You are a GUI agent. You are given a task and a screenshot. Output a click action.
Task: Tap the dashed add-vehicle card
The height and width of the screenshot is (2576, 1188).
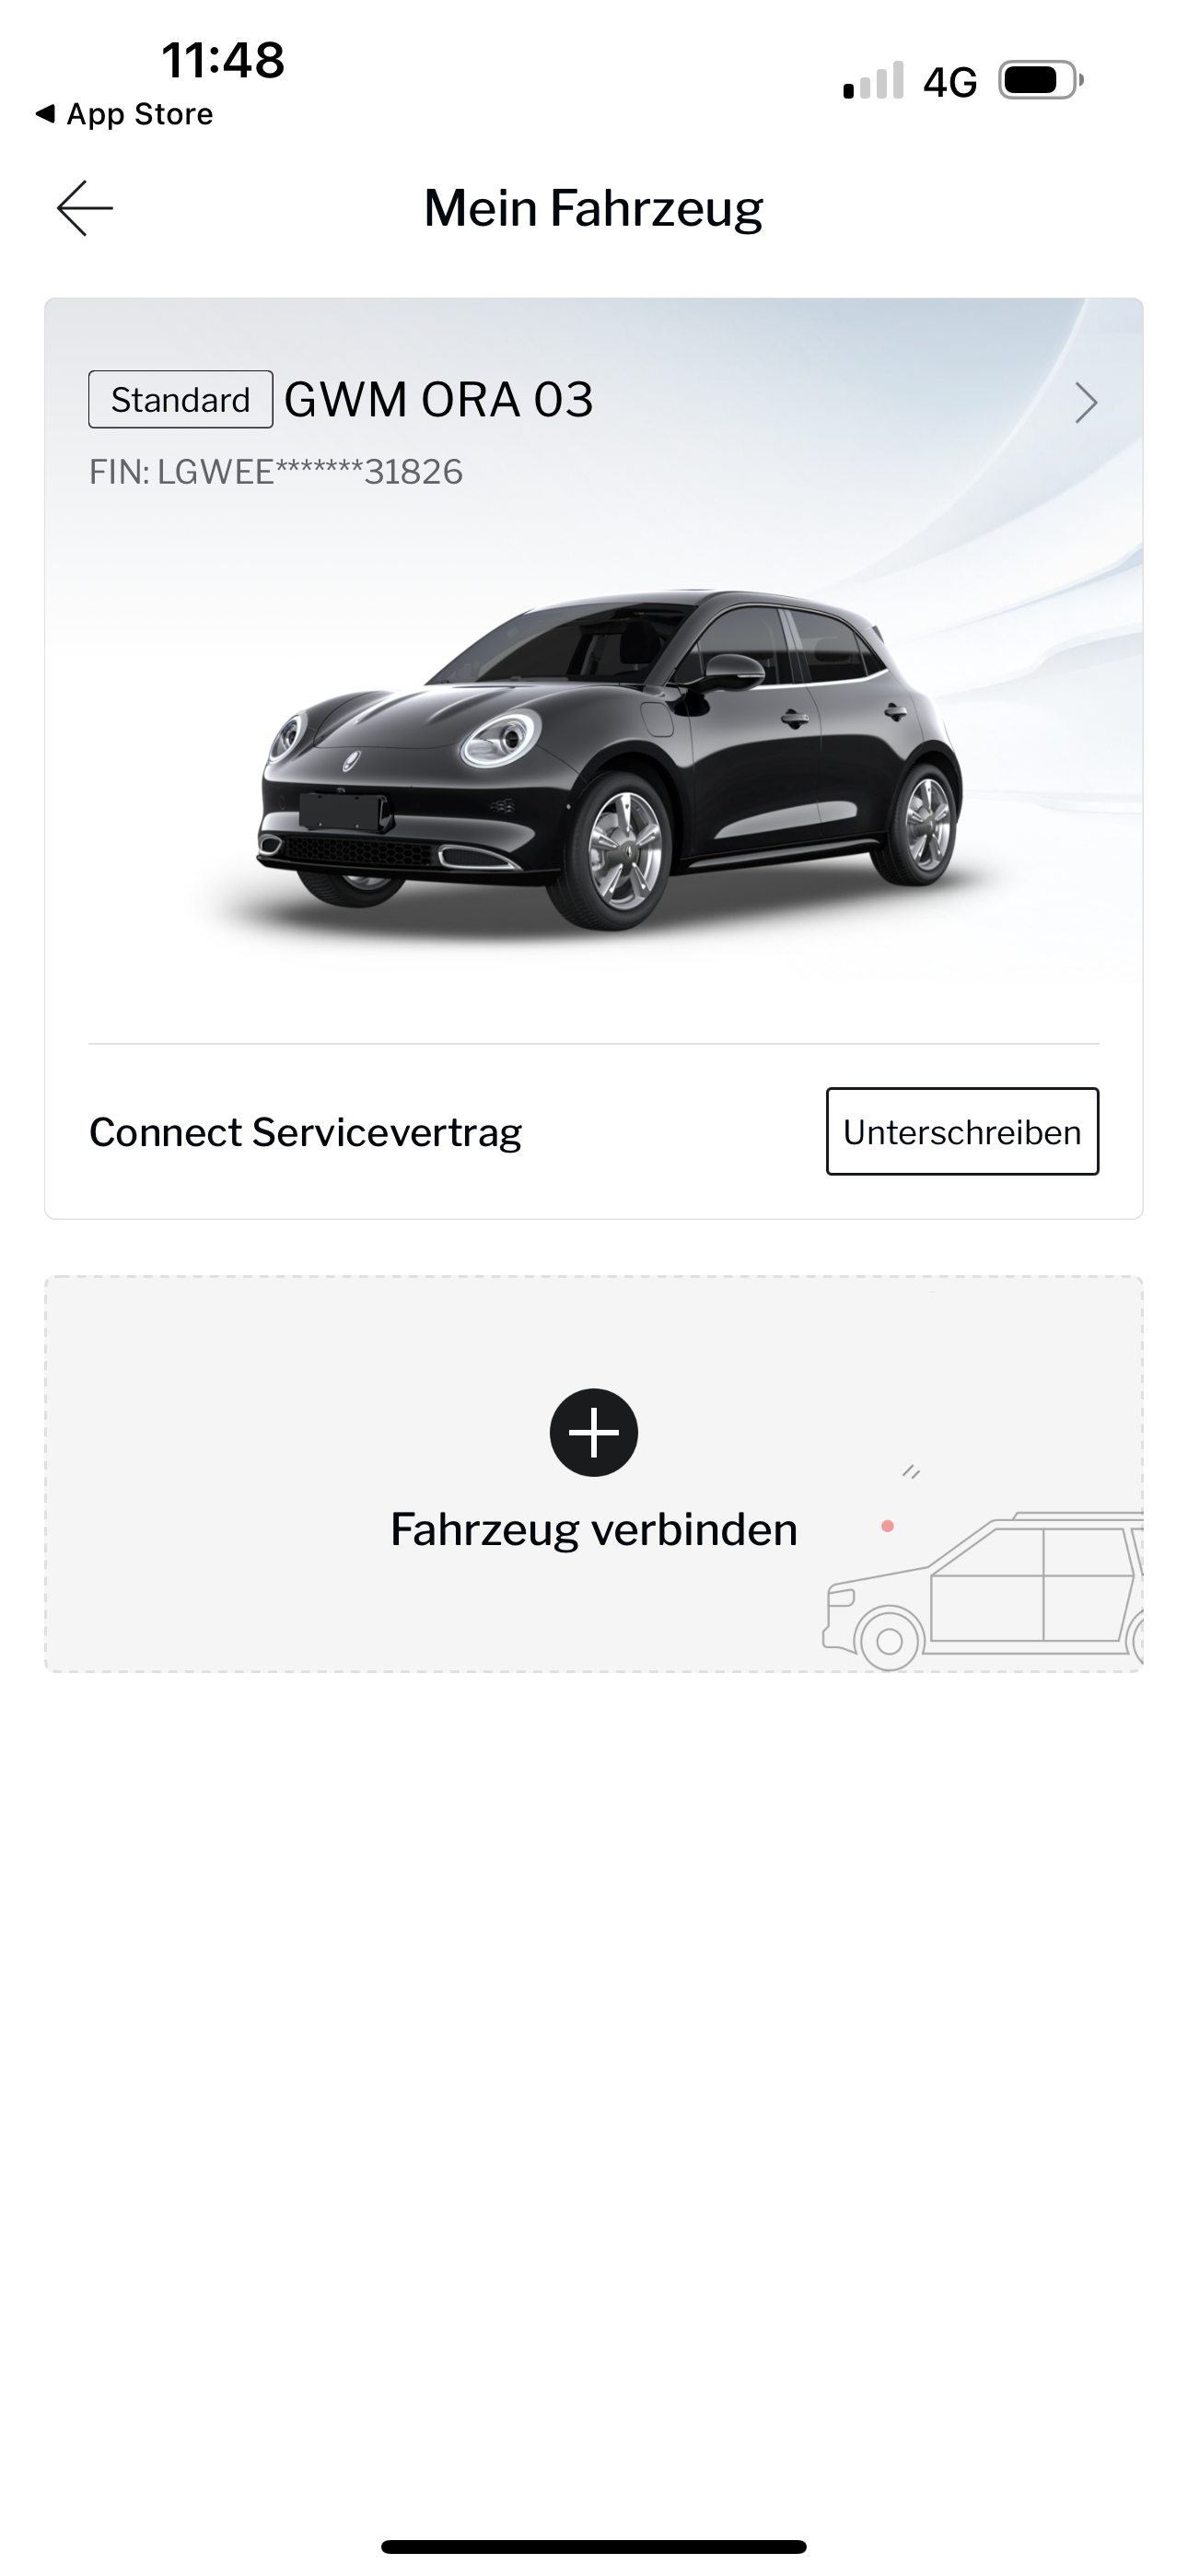tap(594, 1474)
